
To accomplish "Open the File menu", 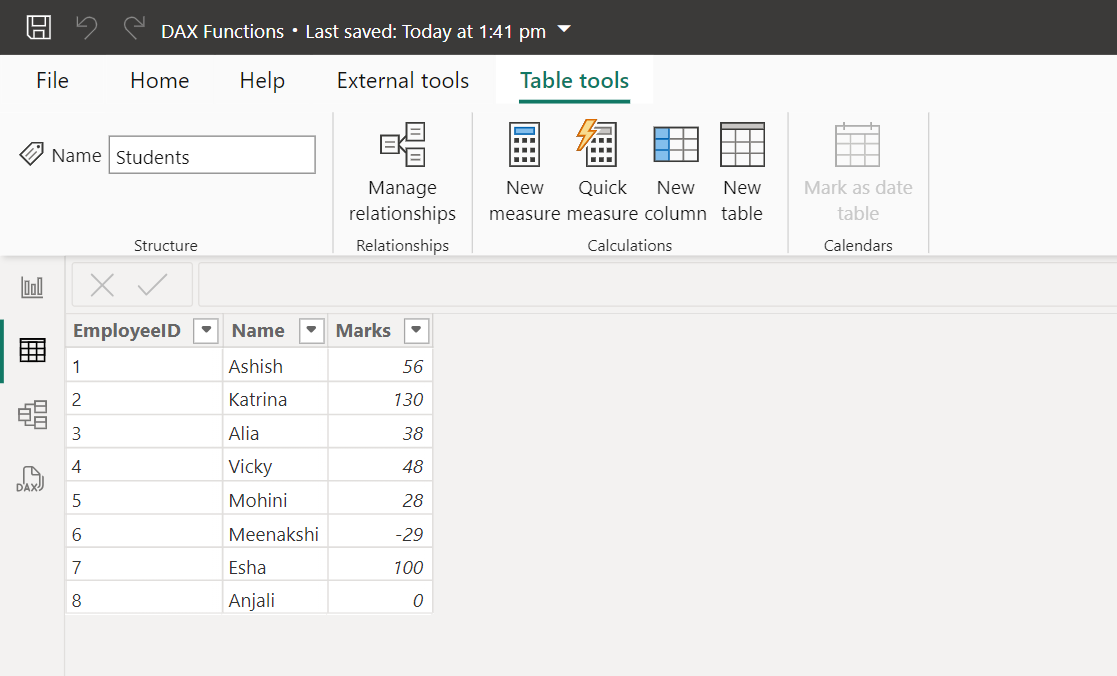I will (x=52, y=81).
